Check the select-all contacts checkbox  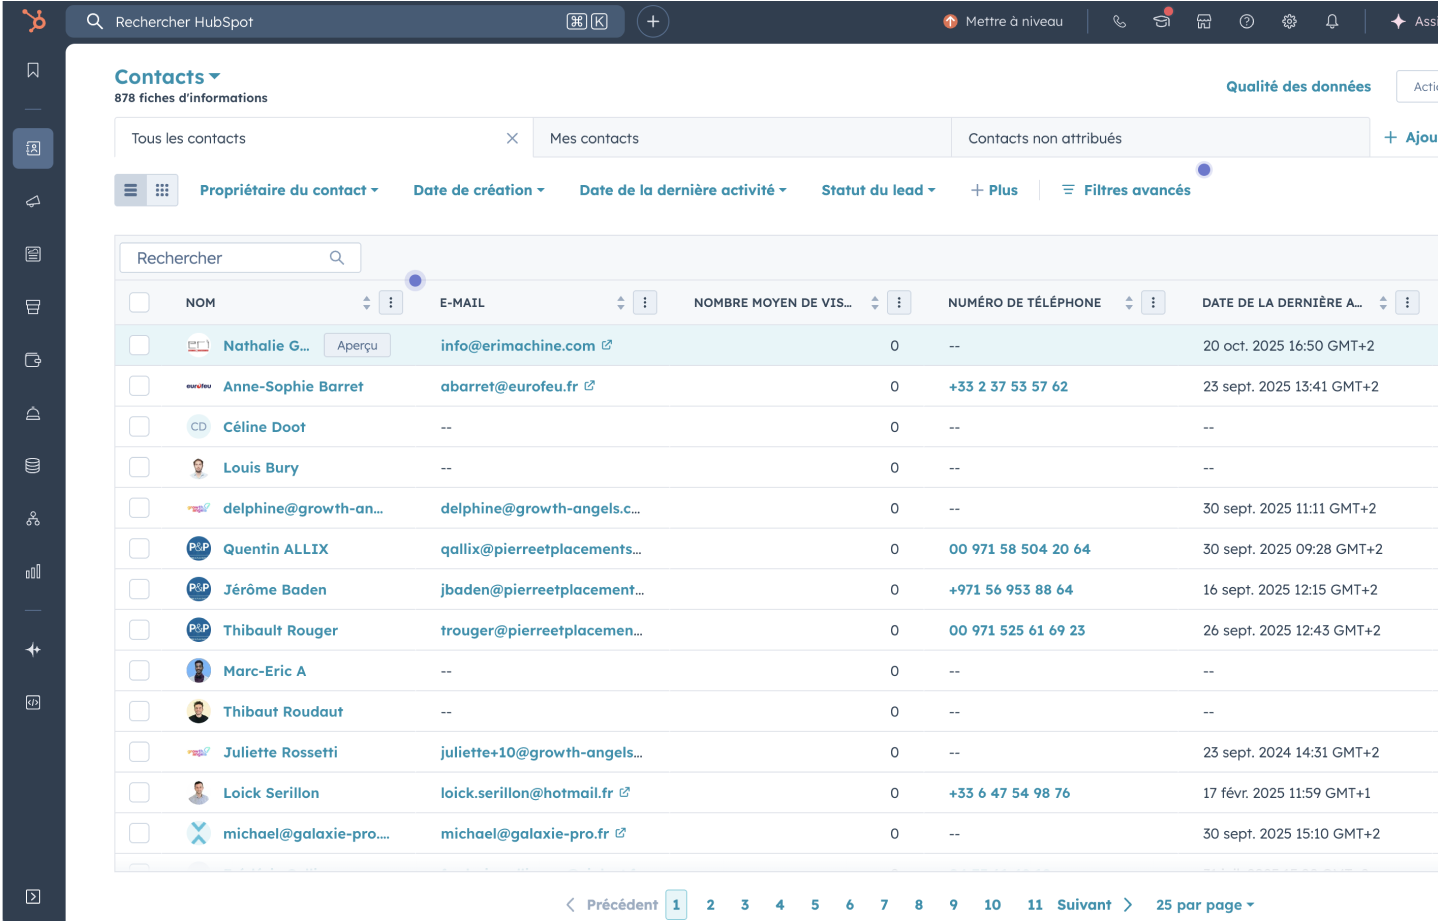pos(139,302)
